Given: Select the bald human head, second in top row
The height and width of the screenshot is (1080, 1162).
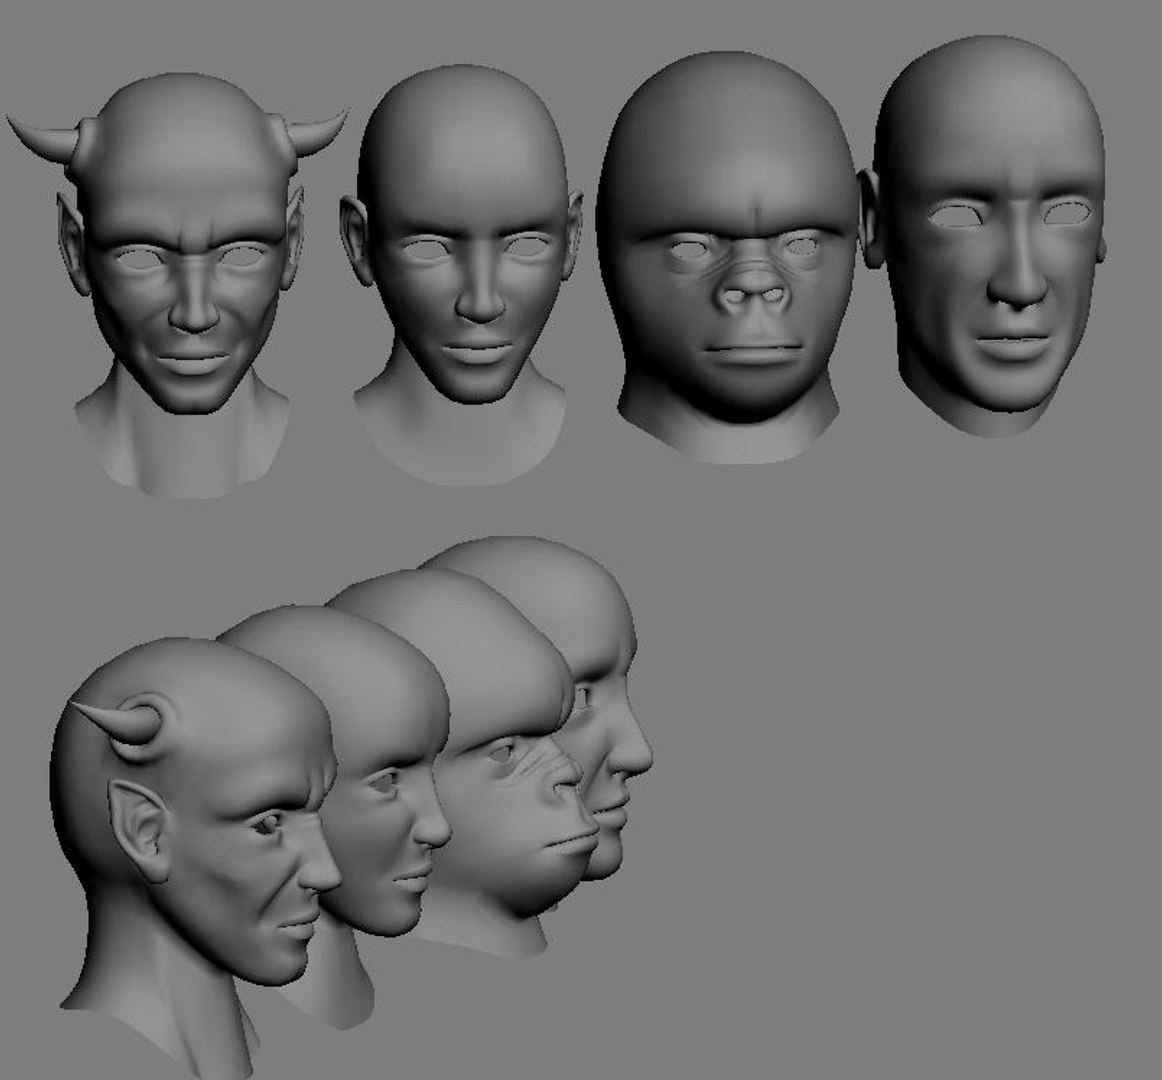Looking at the screenshot, I should click(x=461, y=274).
